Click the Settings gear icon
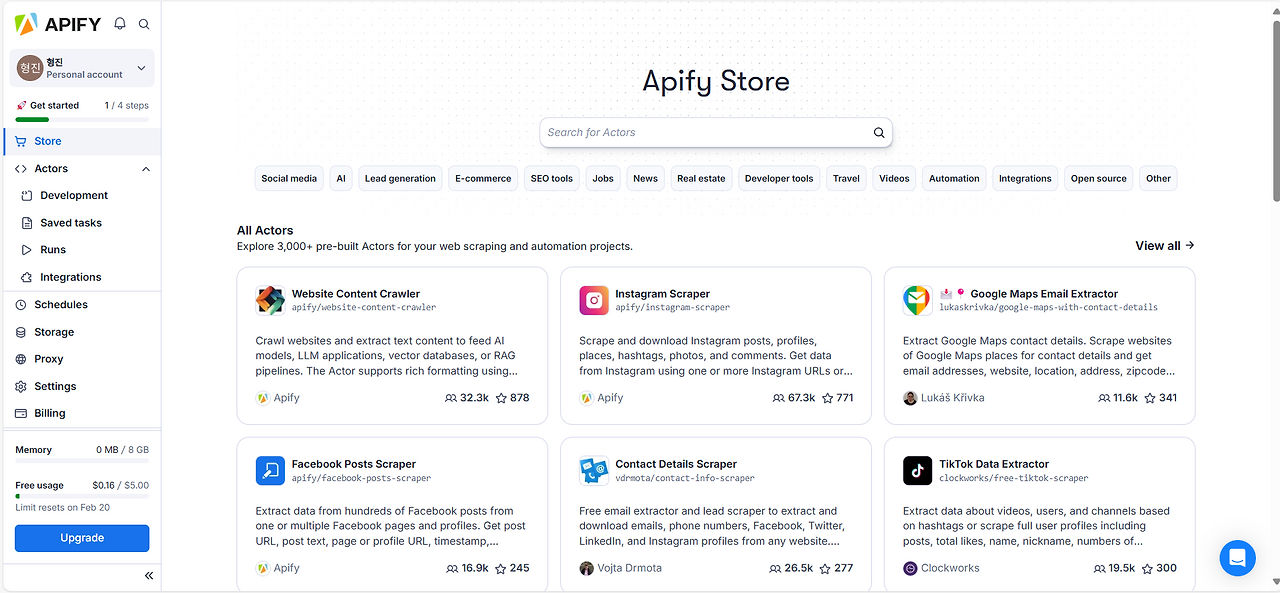1280x593 pixels. (x=22, y=386)
